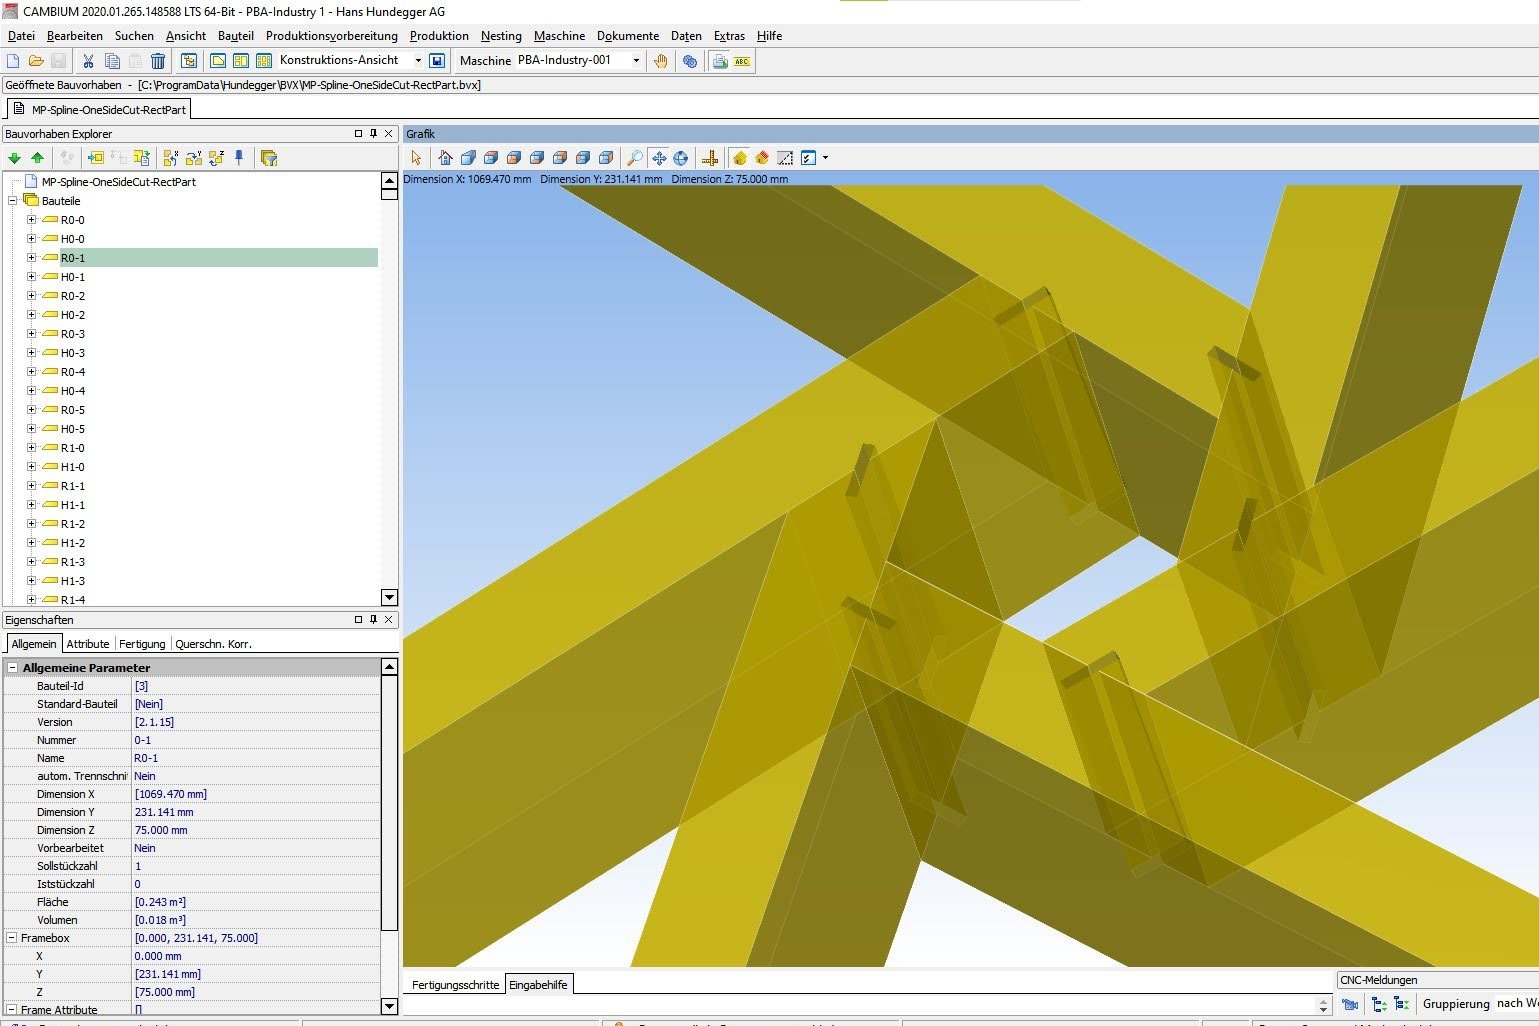Pin the Eigenschaften panel

coord(373,620)
